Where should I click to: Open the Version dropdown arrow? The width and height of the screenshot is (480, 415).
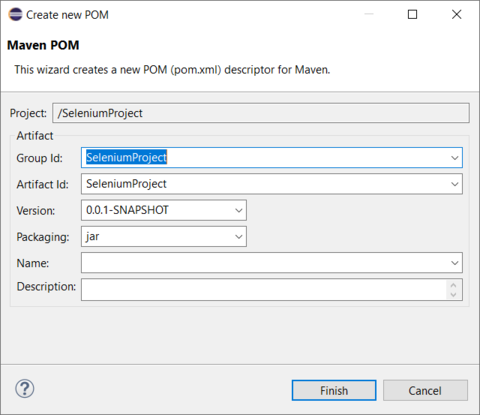[x=239, y=210]
